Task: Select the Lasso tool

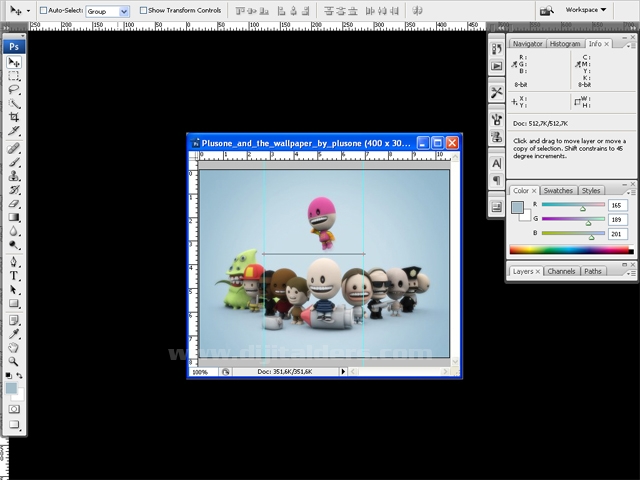Action: coord(14,90)
